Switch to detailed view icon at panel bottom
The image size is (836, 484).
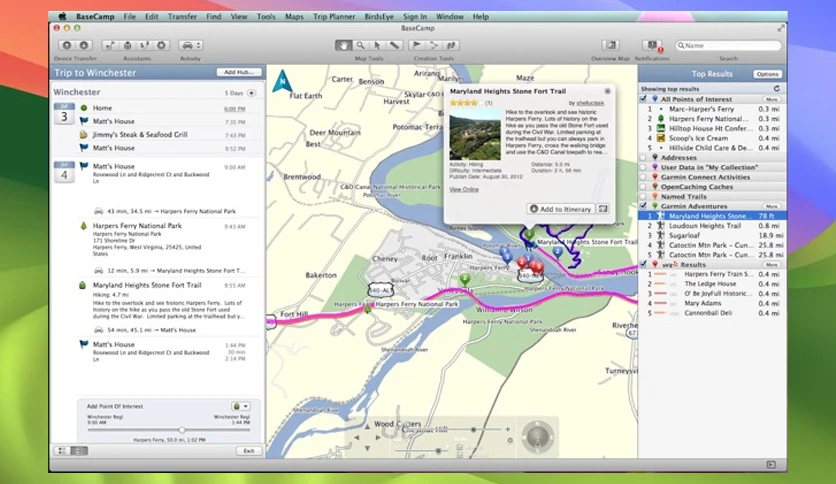pyautogui.click(x=79, y=451)
